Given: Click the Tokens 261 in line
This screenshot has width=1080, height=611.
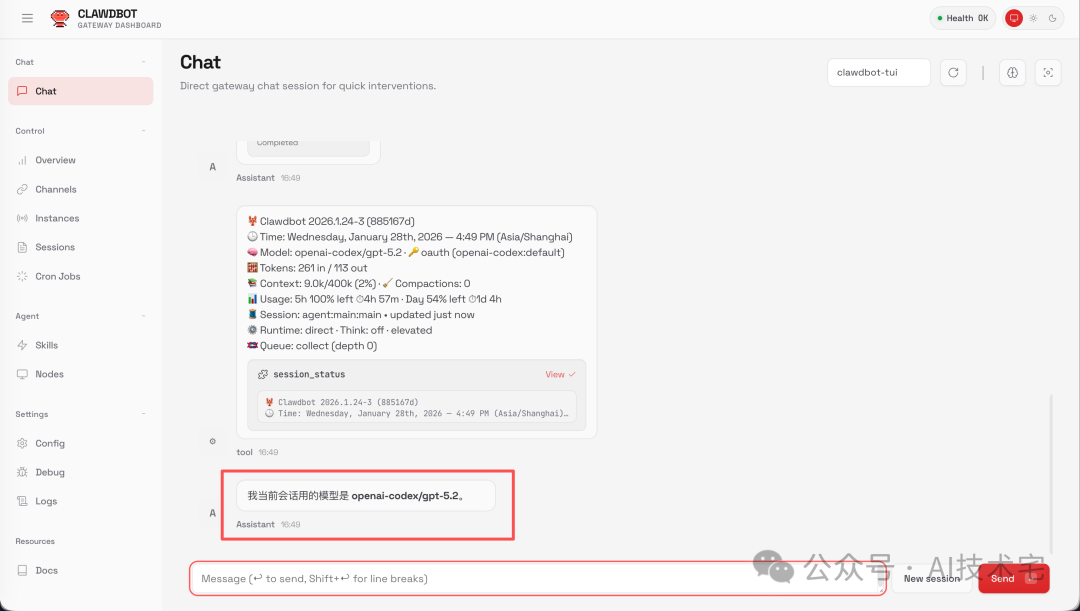Looking at the screenshot, I should pos(307,268).
